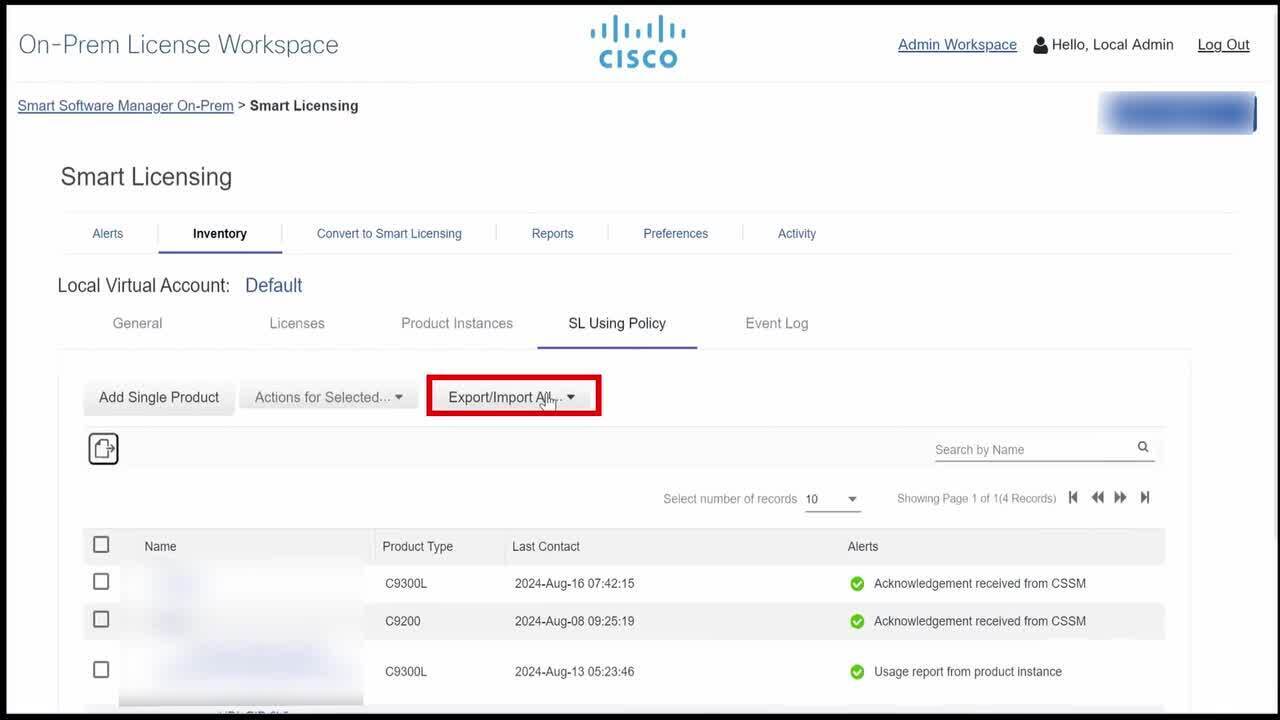Open the Activity tab

pyautogui.click(x=797, y=233)
